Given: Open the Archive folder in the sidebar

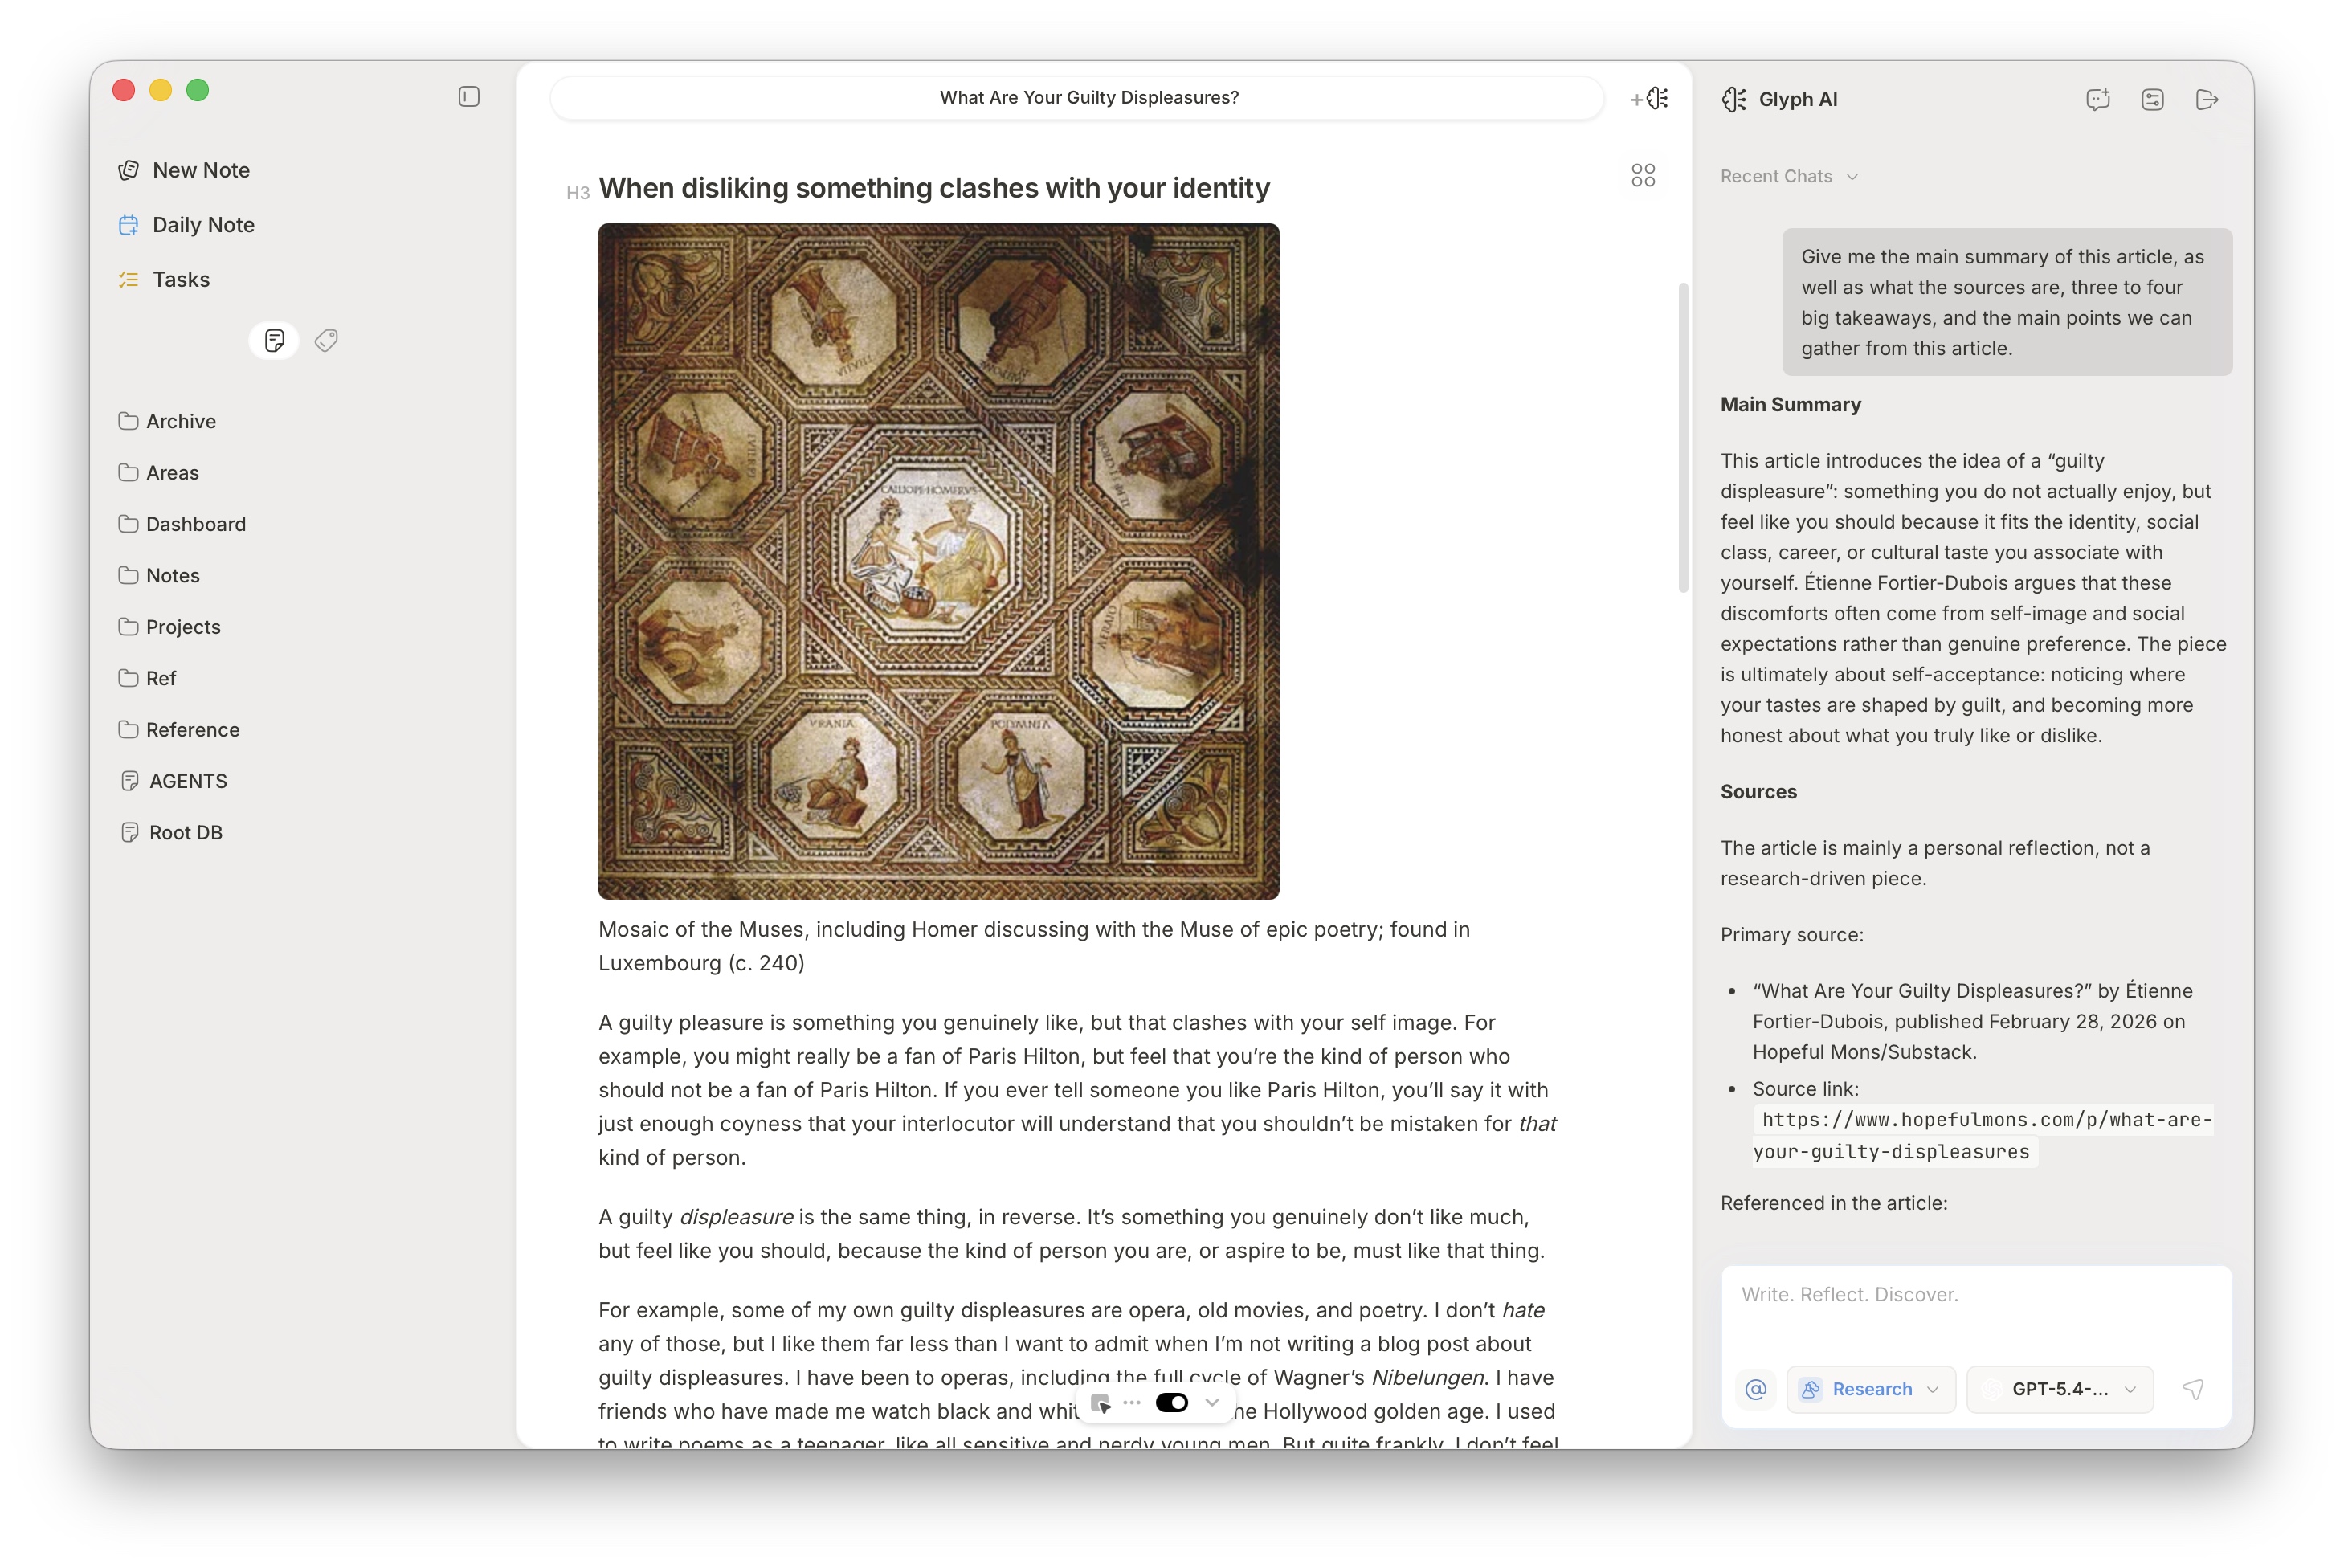Looking at the screenshot, I should pos(181,421).
